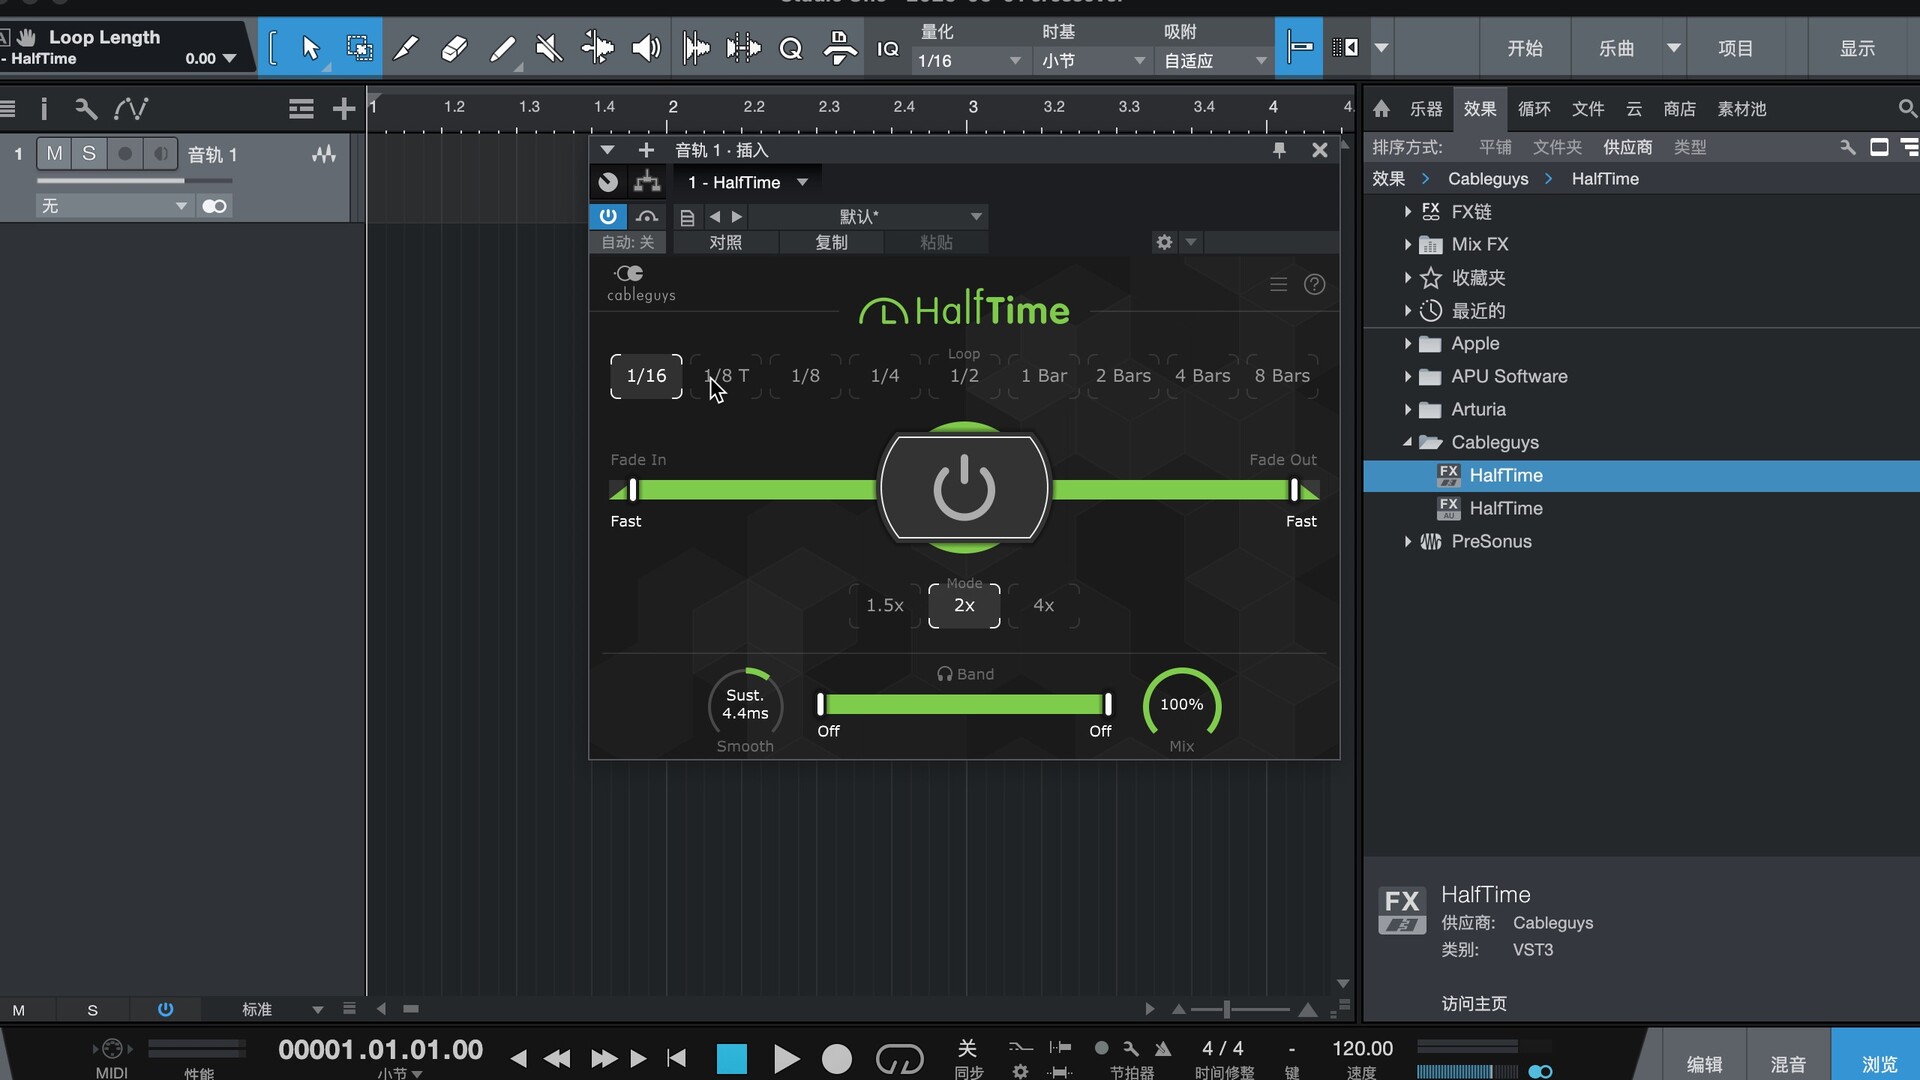Select the Bend tool
This screenshot has width=1920, height=1080.
tap(597, 47)
